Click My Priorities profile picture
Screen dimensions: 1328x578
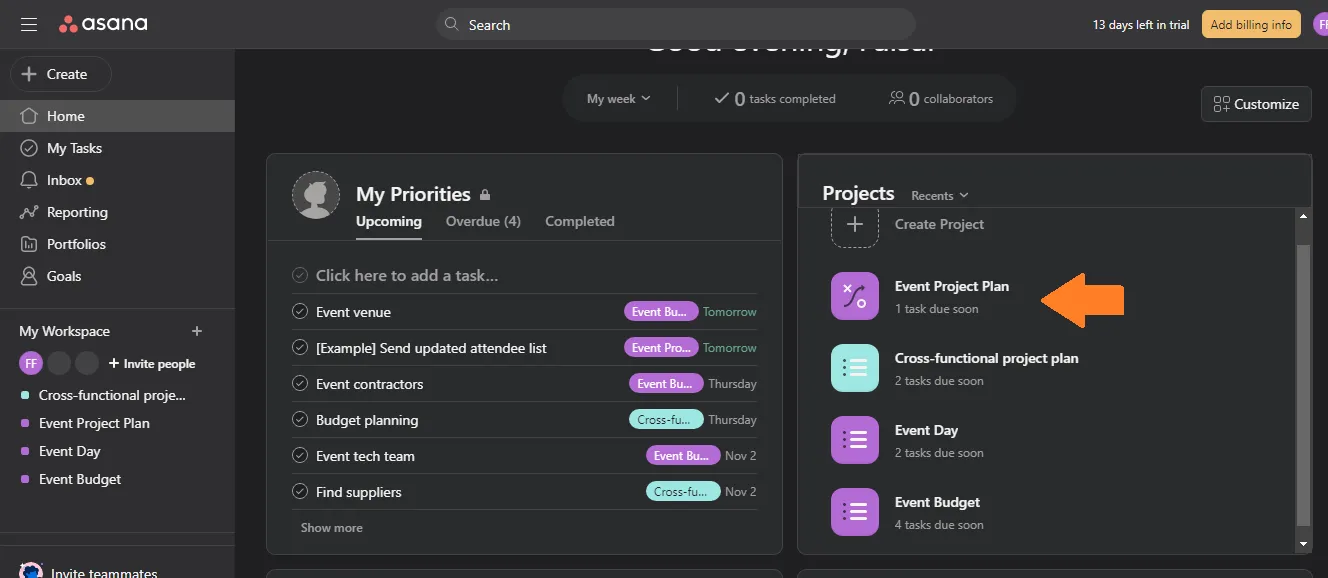[316, 195]
